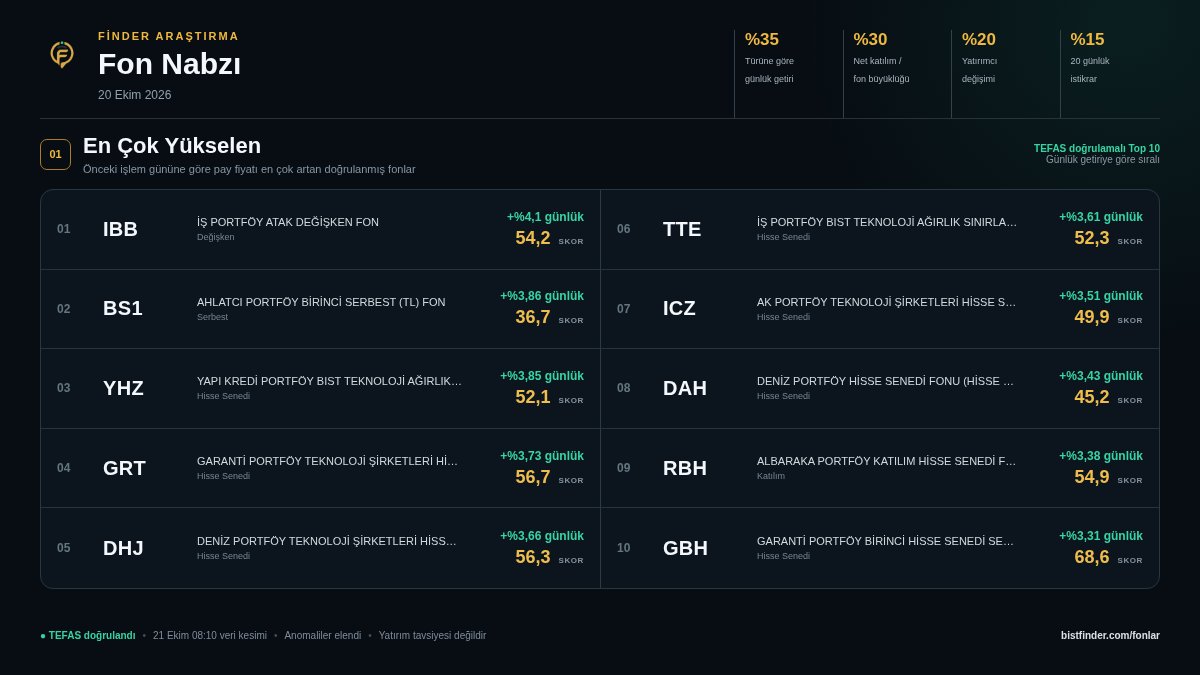Click the Yatırım tavsiyesi değildir disclaimer

tap(432, 635)
